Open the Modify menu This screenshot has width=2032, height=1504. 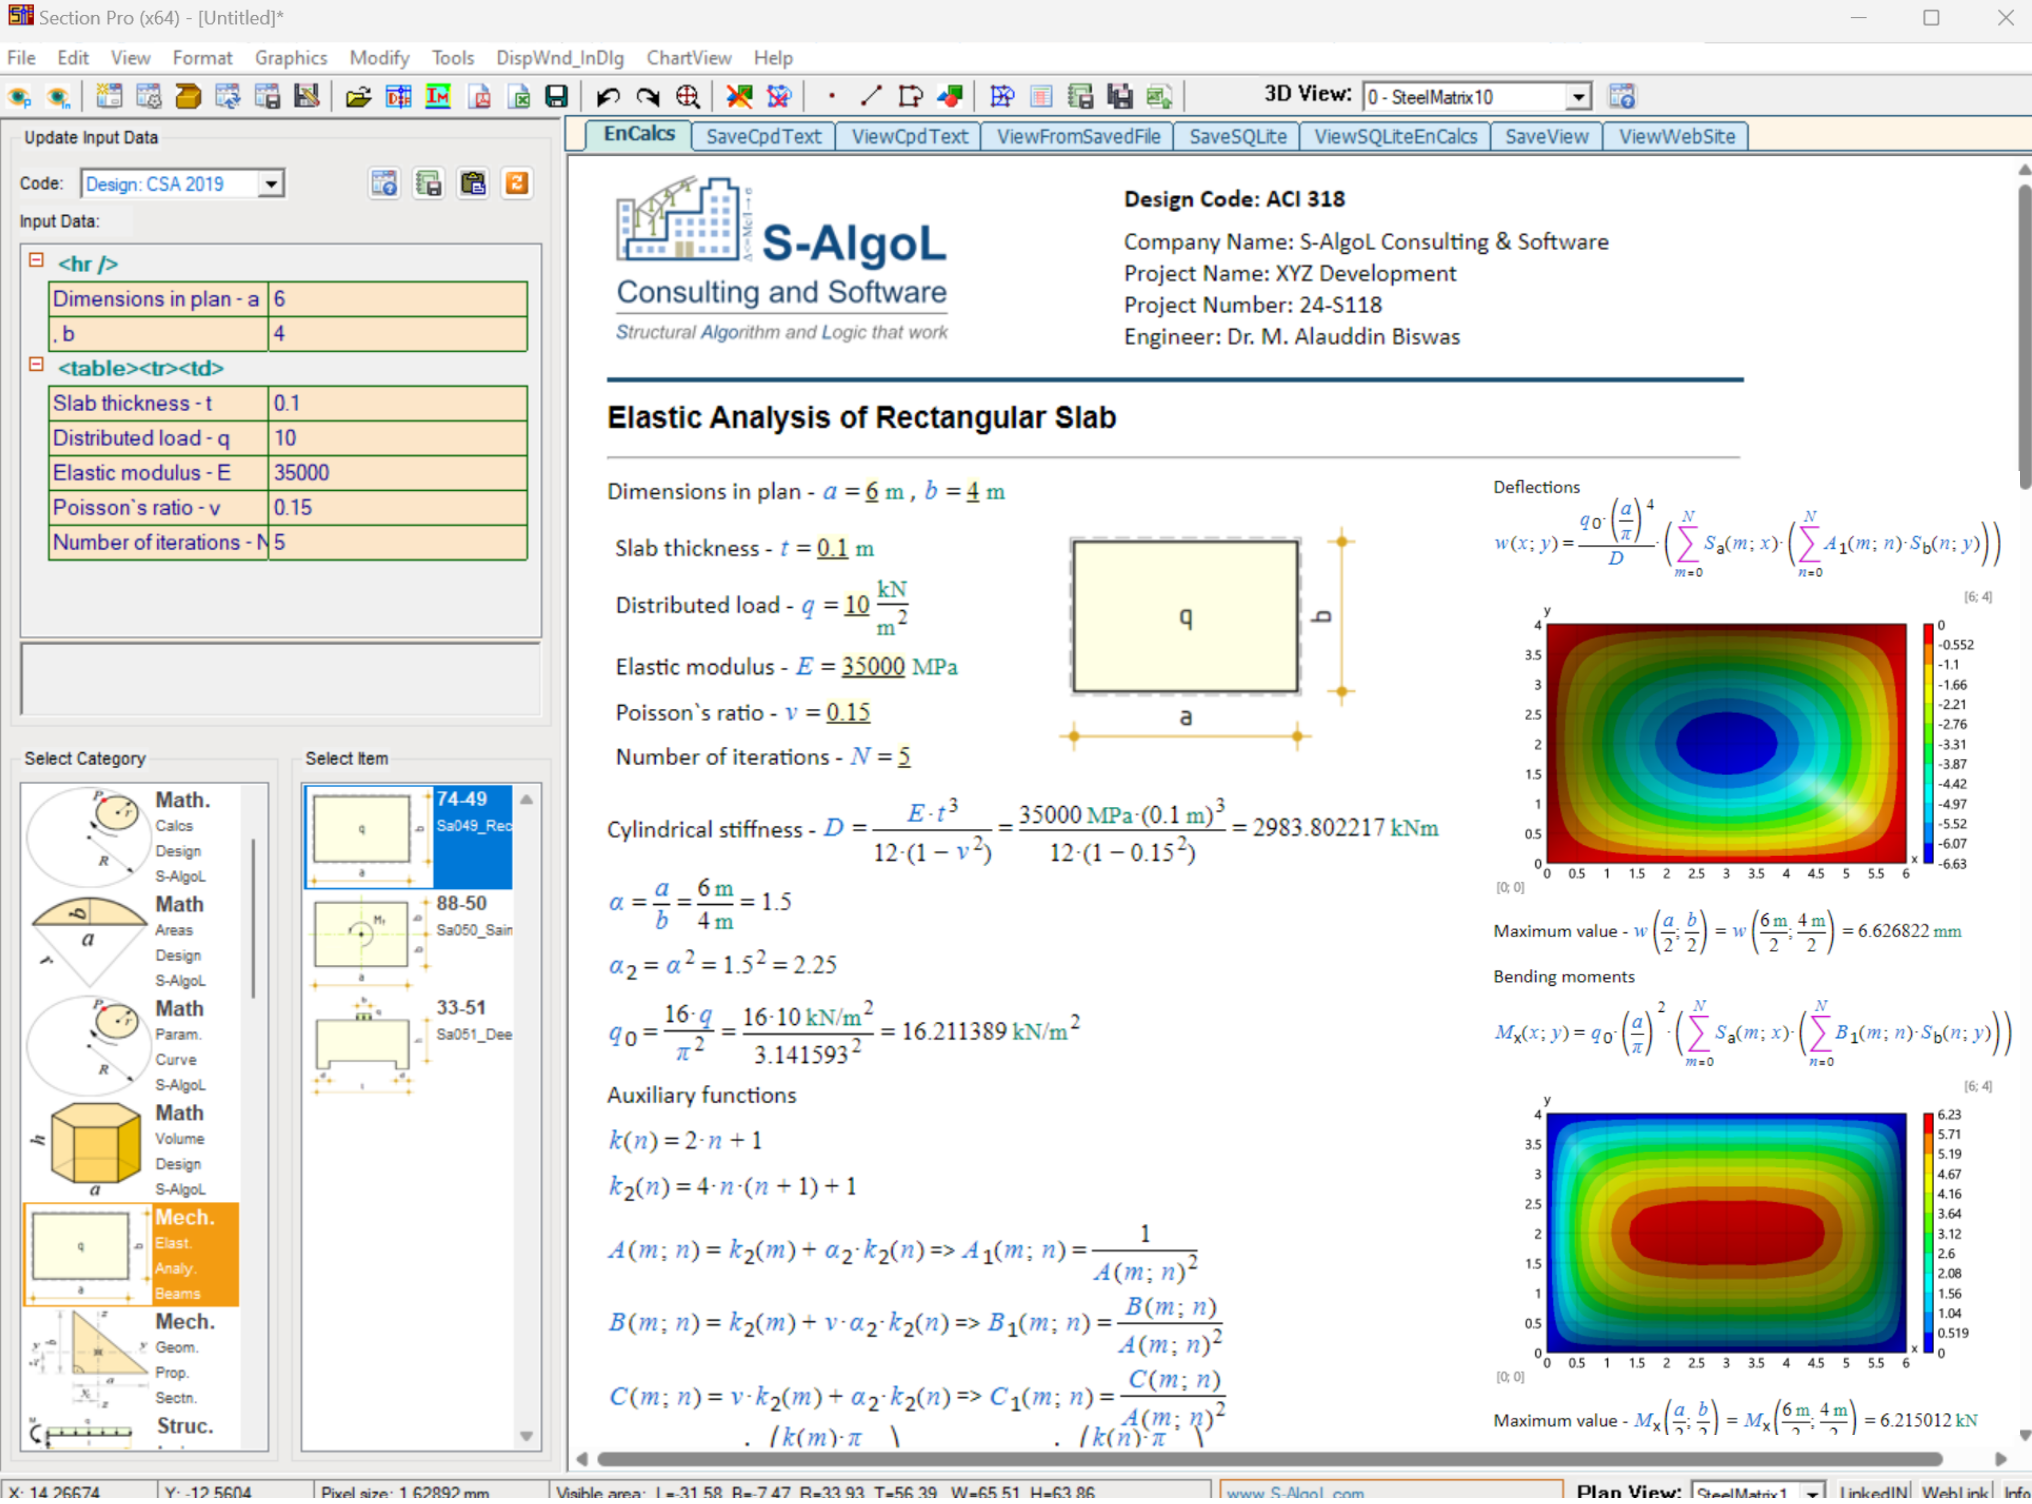[380, 58]
